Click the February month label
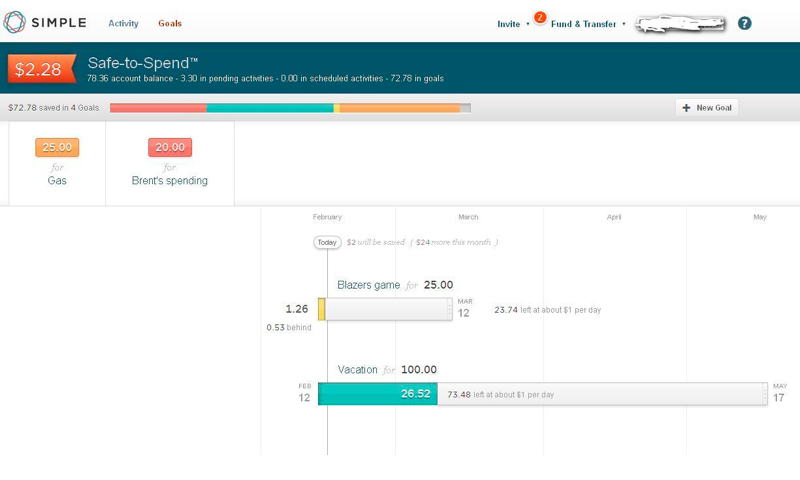The width and height of the screenshot is (800, 480). (327, 217)
